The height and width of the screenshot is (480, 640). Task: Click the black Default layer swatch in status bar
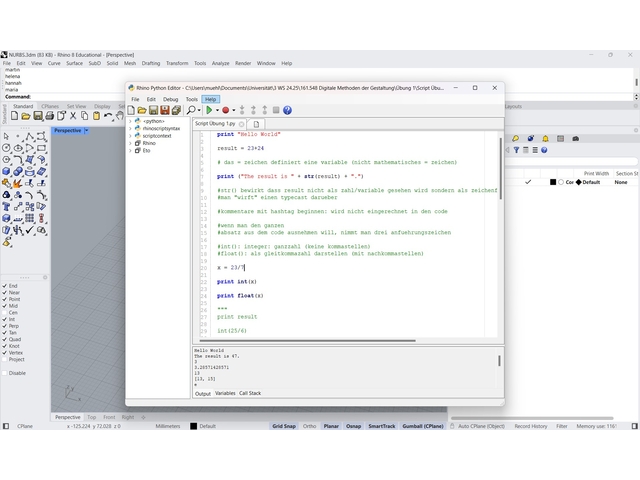(x=193, y=426)
